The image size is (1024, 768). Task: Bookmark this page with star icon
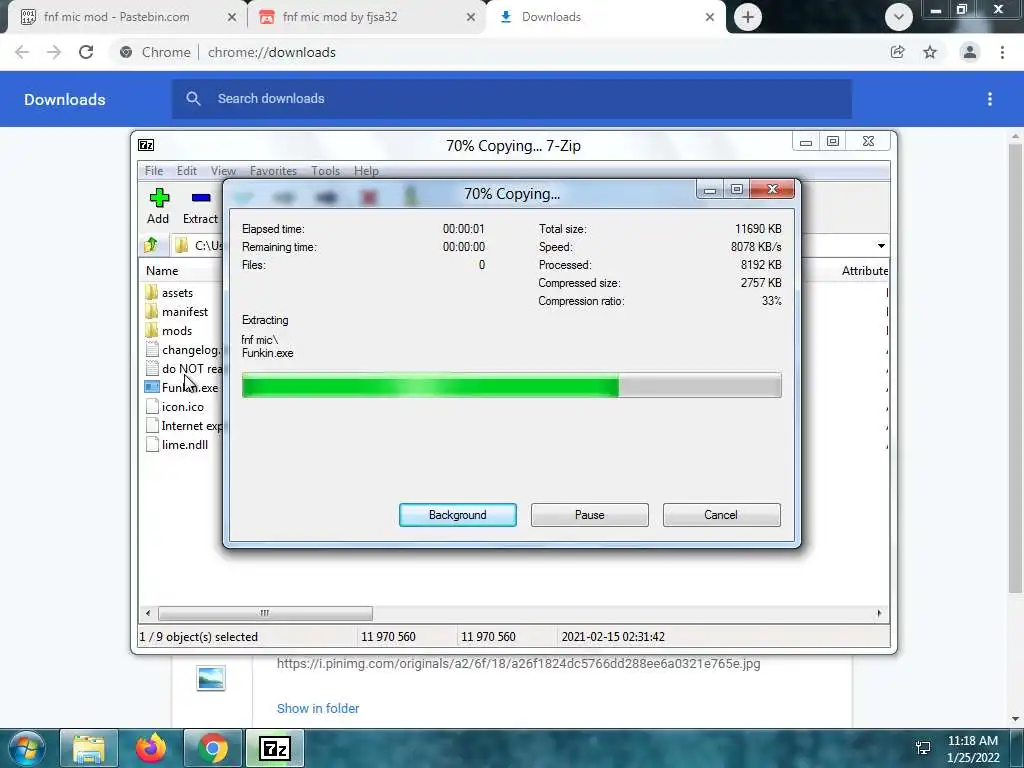point(930,52)
